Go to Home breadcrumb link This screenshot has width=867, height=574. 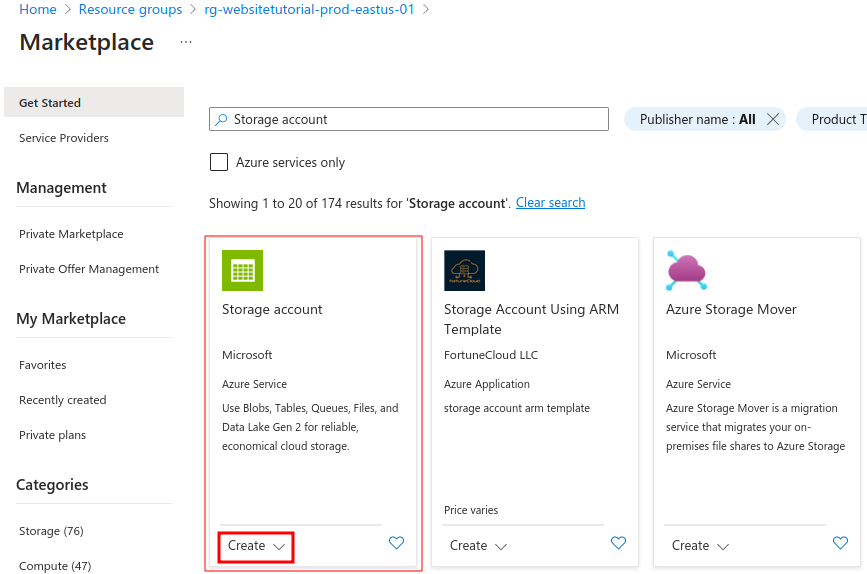click(38, 9)
